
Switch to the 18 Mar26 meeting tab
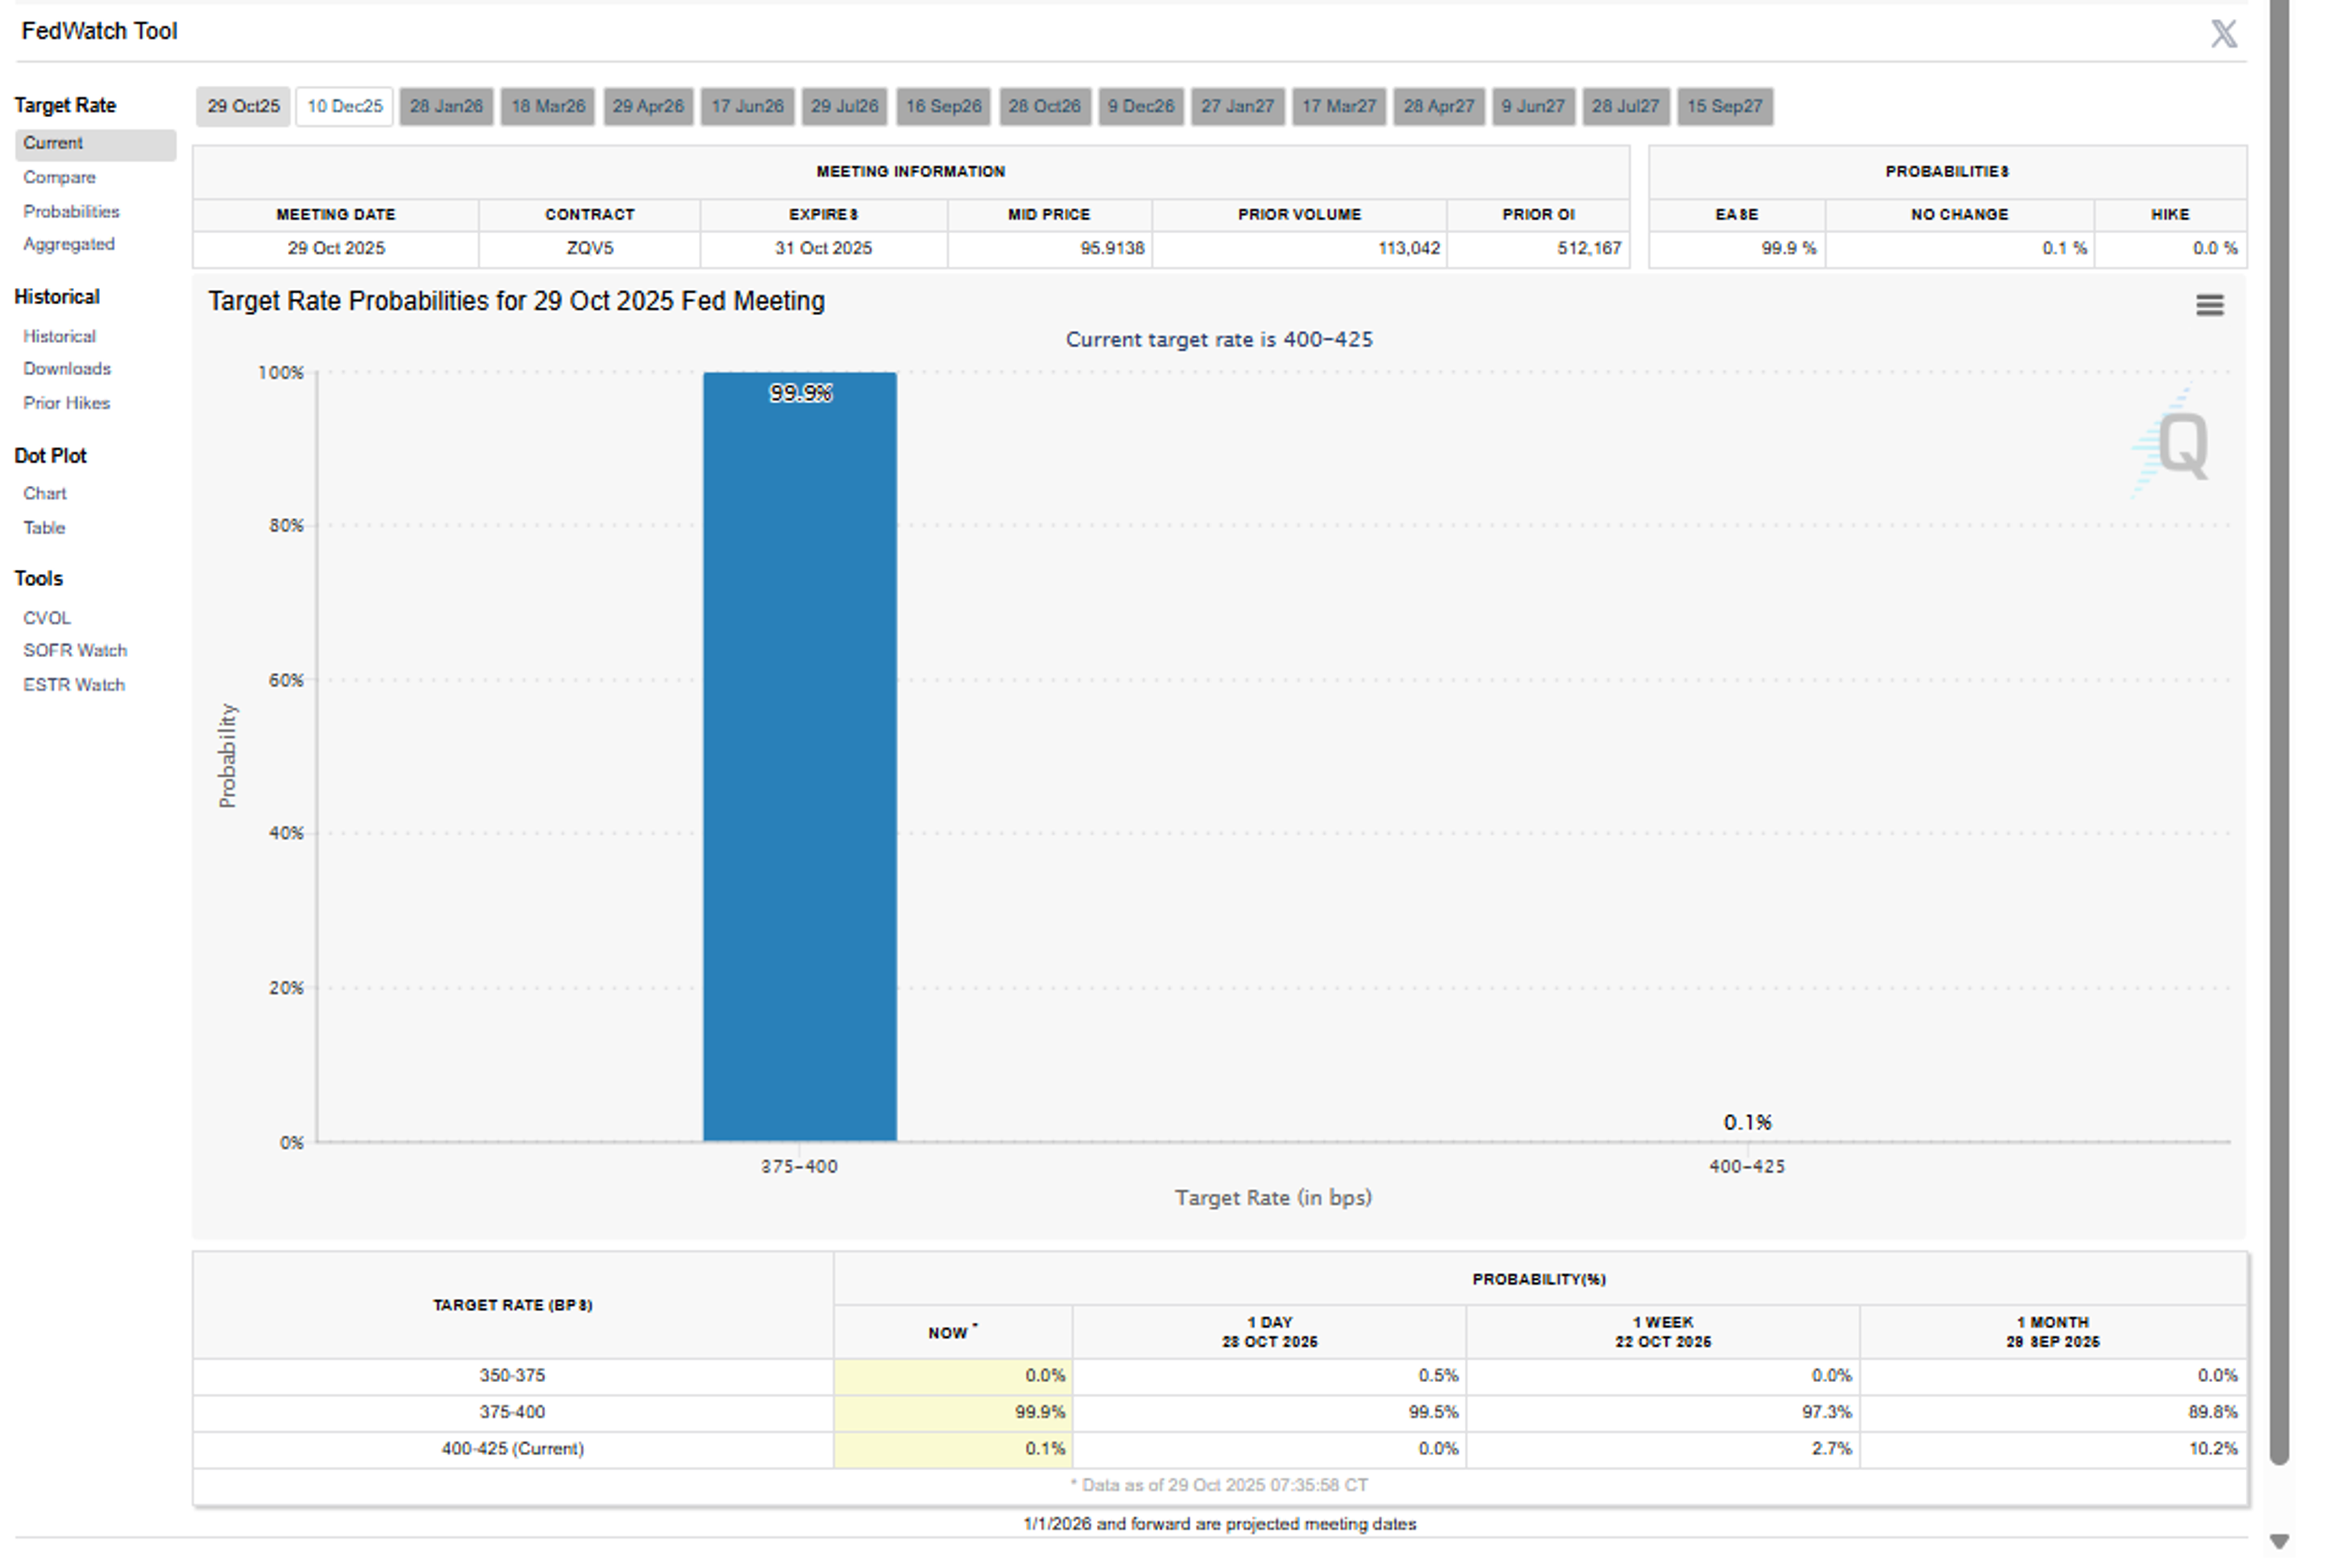pos(548,106)
